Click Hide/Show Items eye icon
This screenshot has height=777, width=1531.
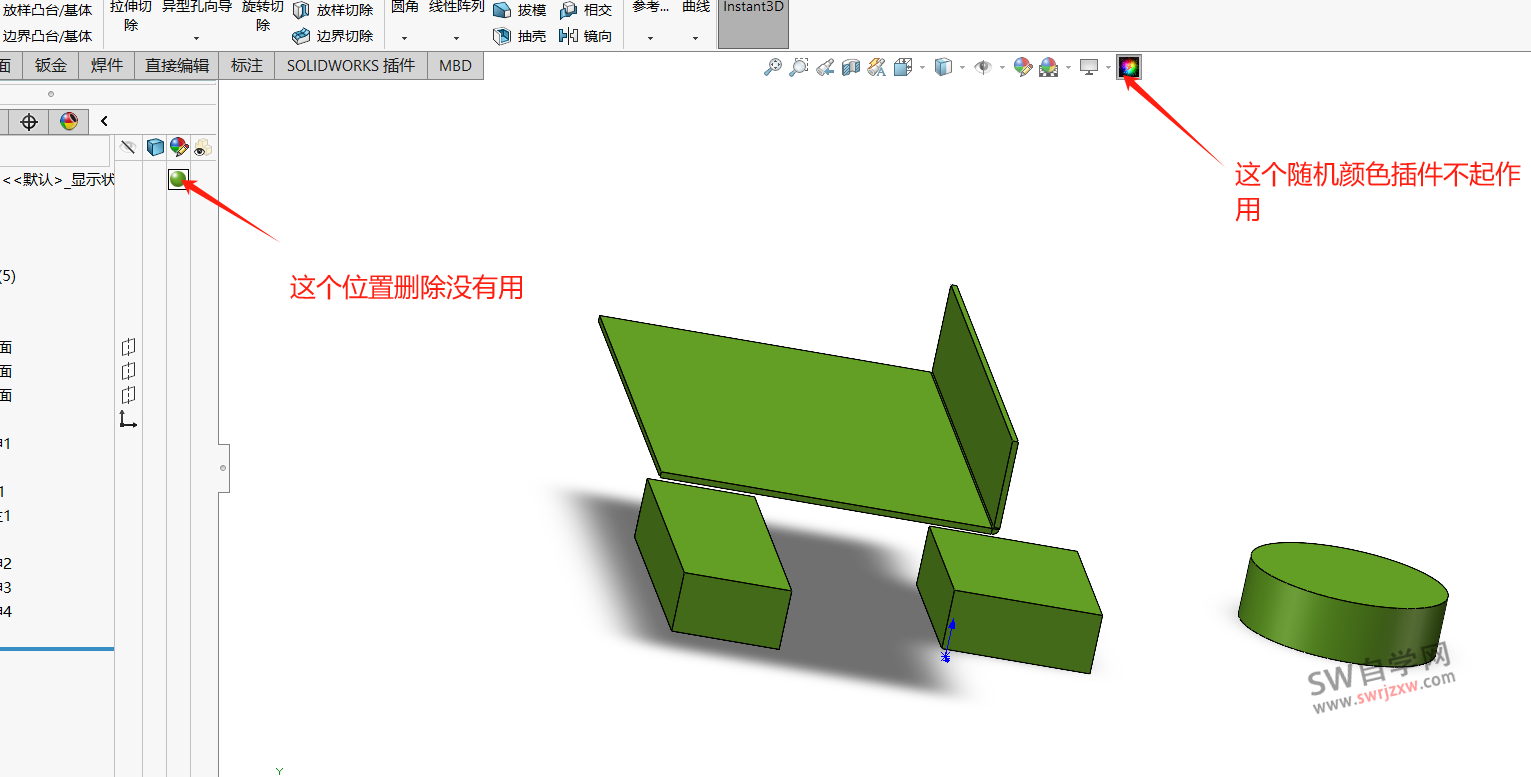pos(983,67)
